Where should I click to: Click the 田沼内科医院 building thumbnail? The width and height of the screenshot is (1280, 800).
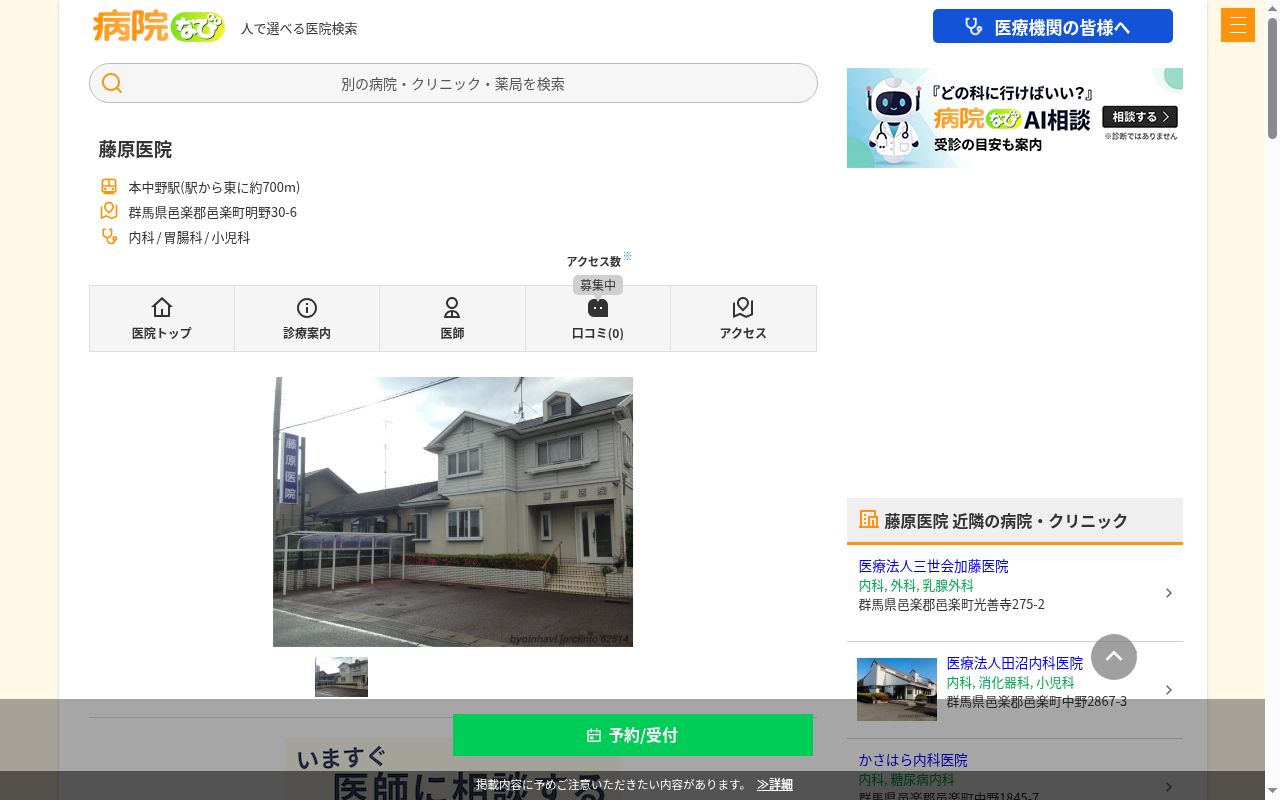pyautogui.click(x=897, y=689)
